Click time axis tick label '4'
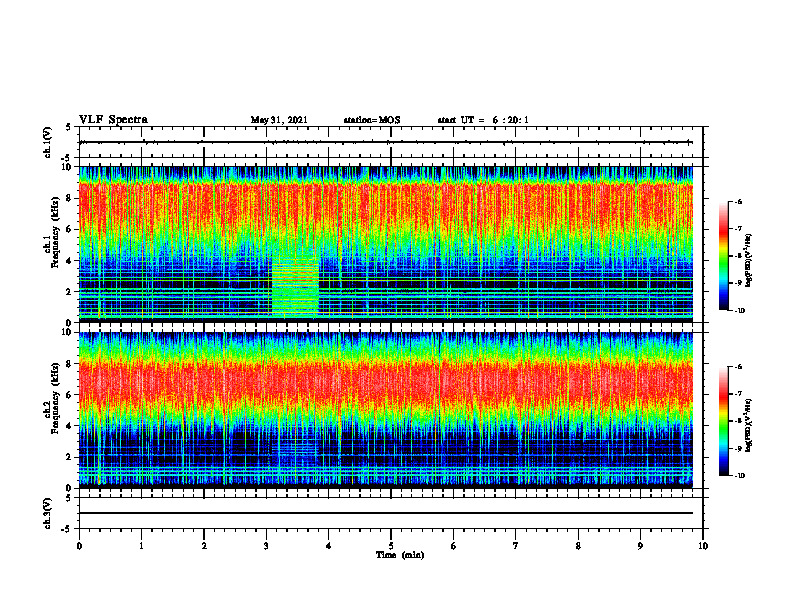 329,546
